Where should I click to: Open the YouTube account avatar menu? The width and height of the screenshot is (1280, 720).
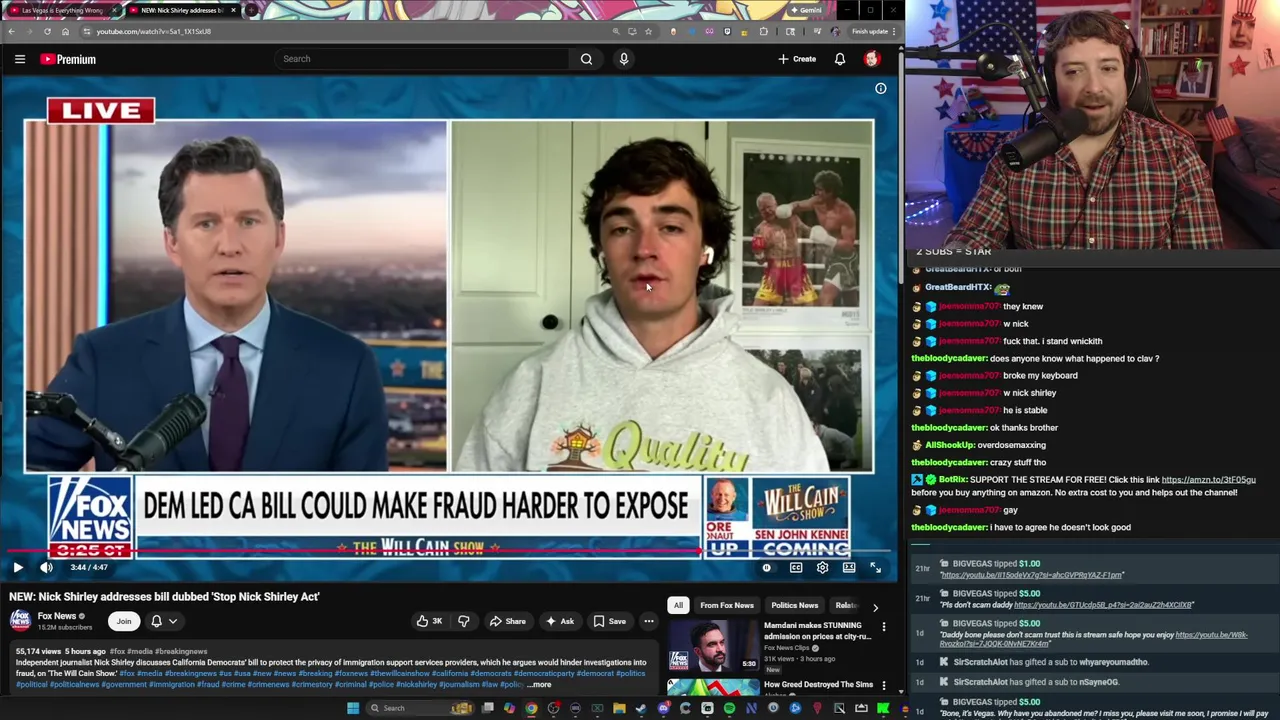tap(872, 59)
